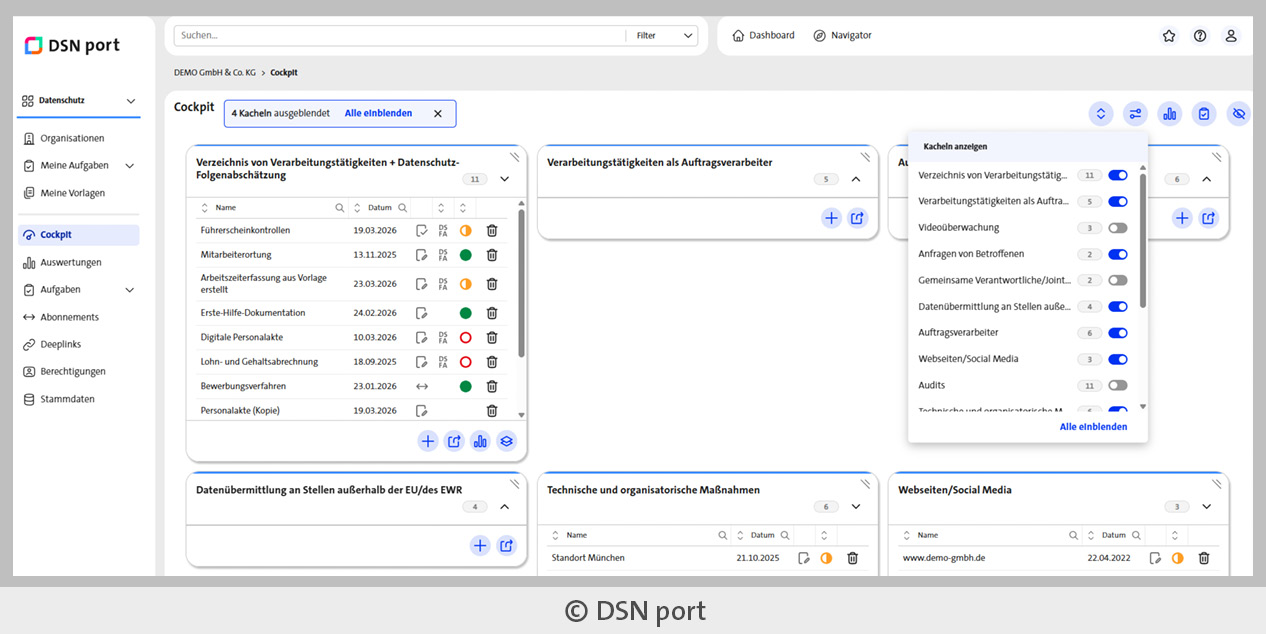Open chart of Verzeichnis von Verarbeitungstätigkeiten tile
1266x634 pixels.
point(480,441)
